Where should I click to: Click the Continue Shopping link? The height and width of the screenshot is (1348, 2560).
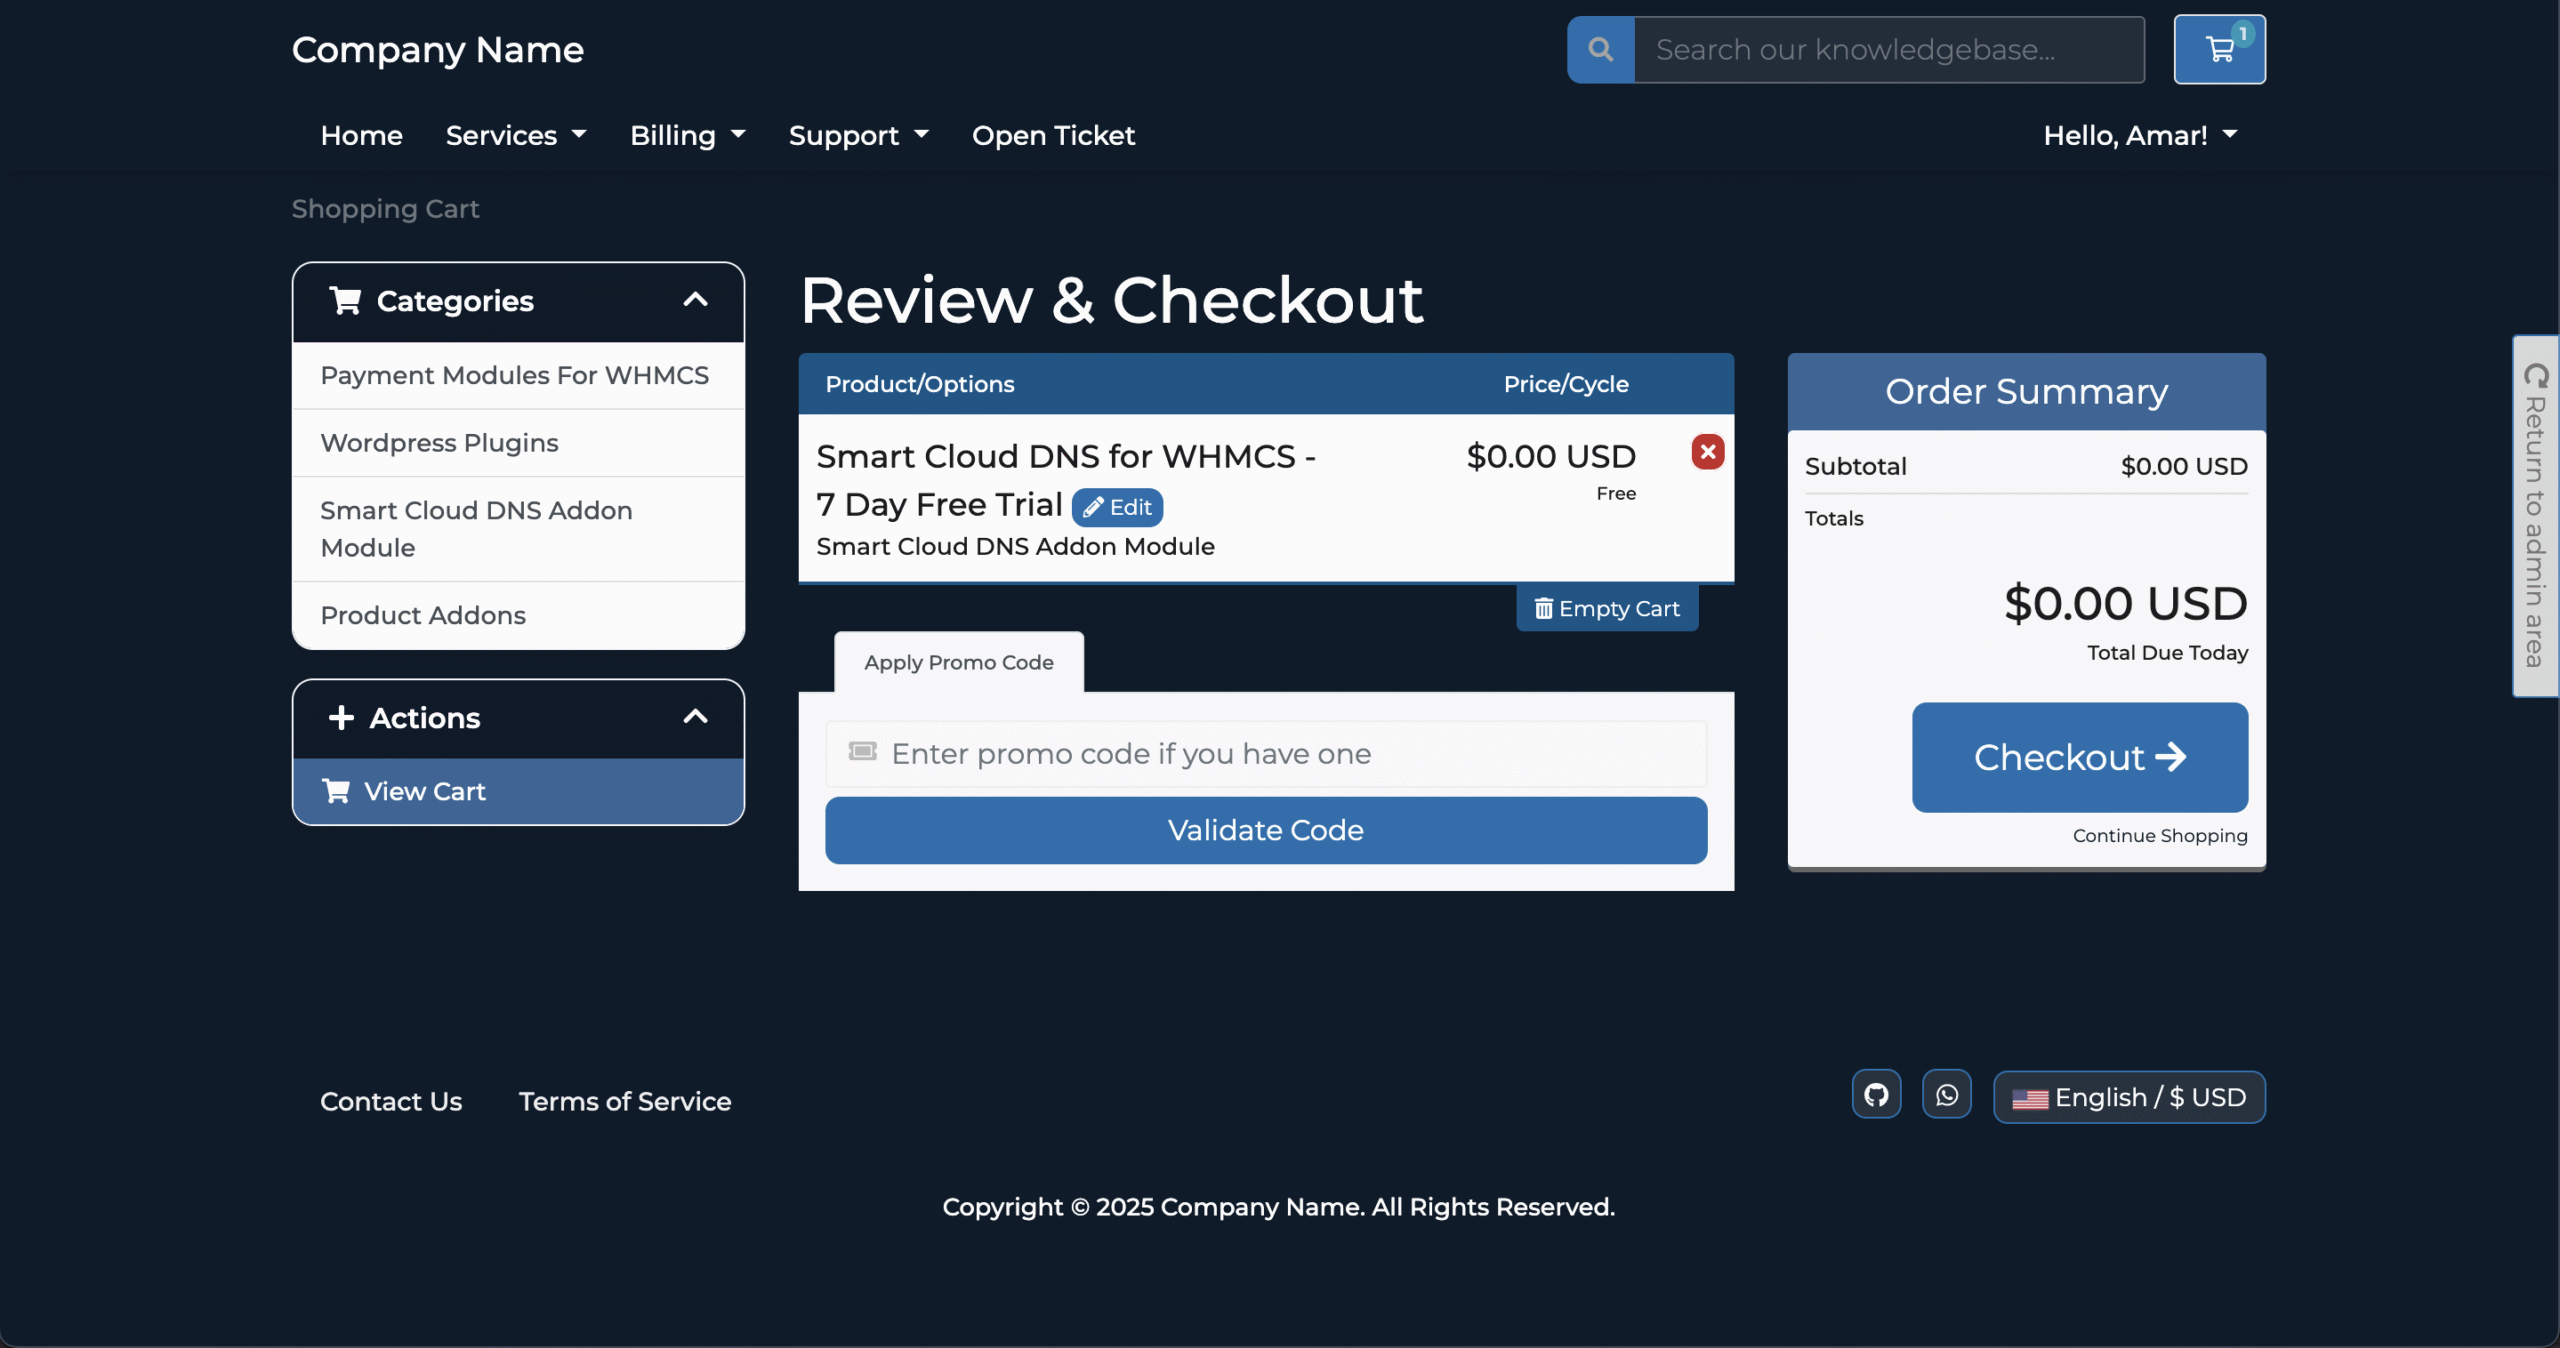tap(2159, 836)
